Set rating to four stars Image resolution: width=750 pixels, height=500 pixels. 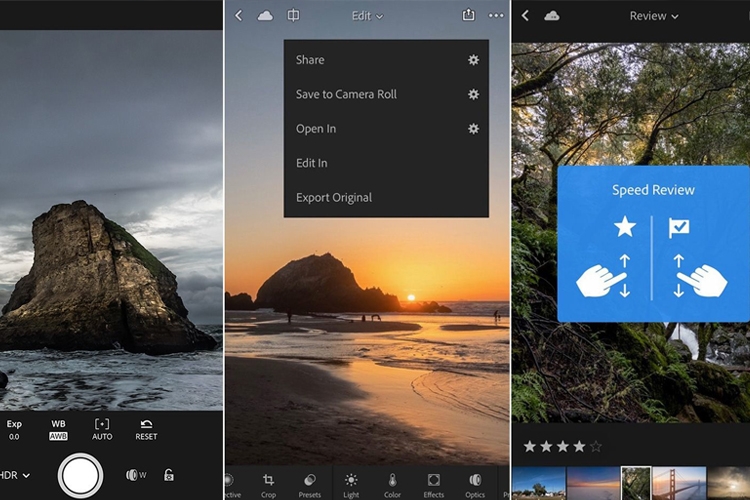click(x=579, y=446)
